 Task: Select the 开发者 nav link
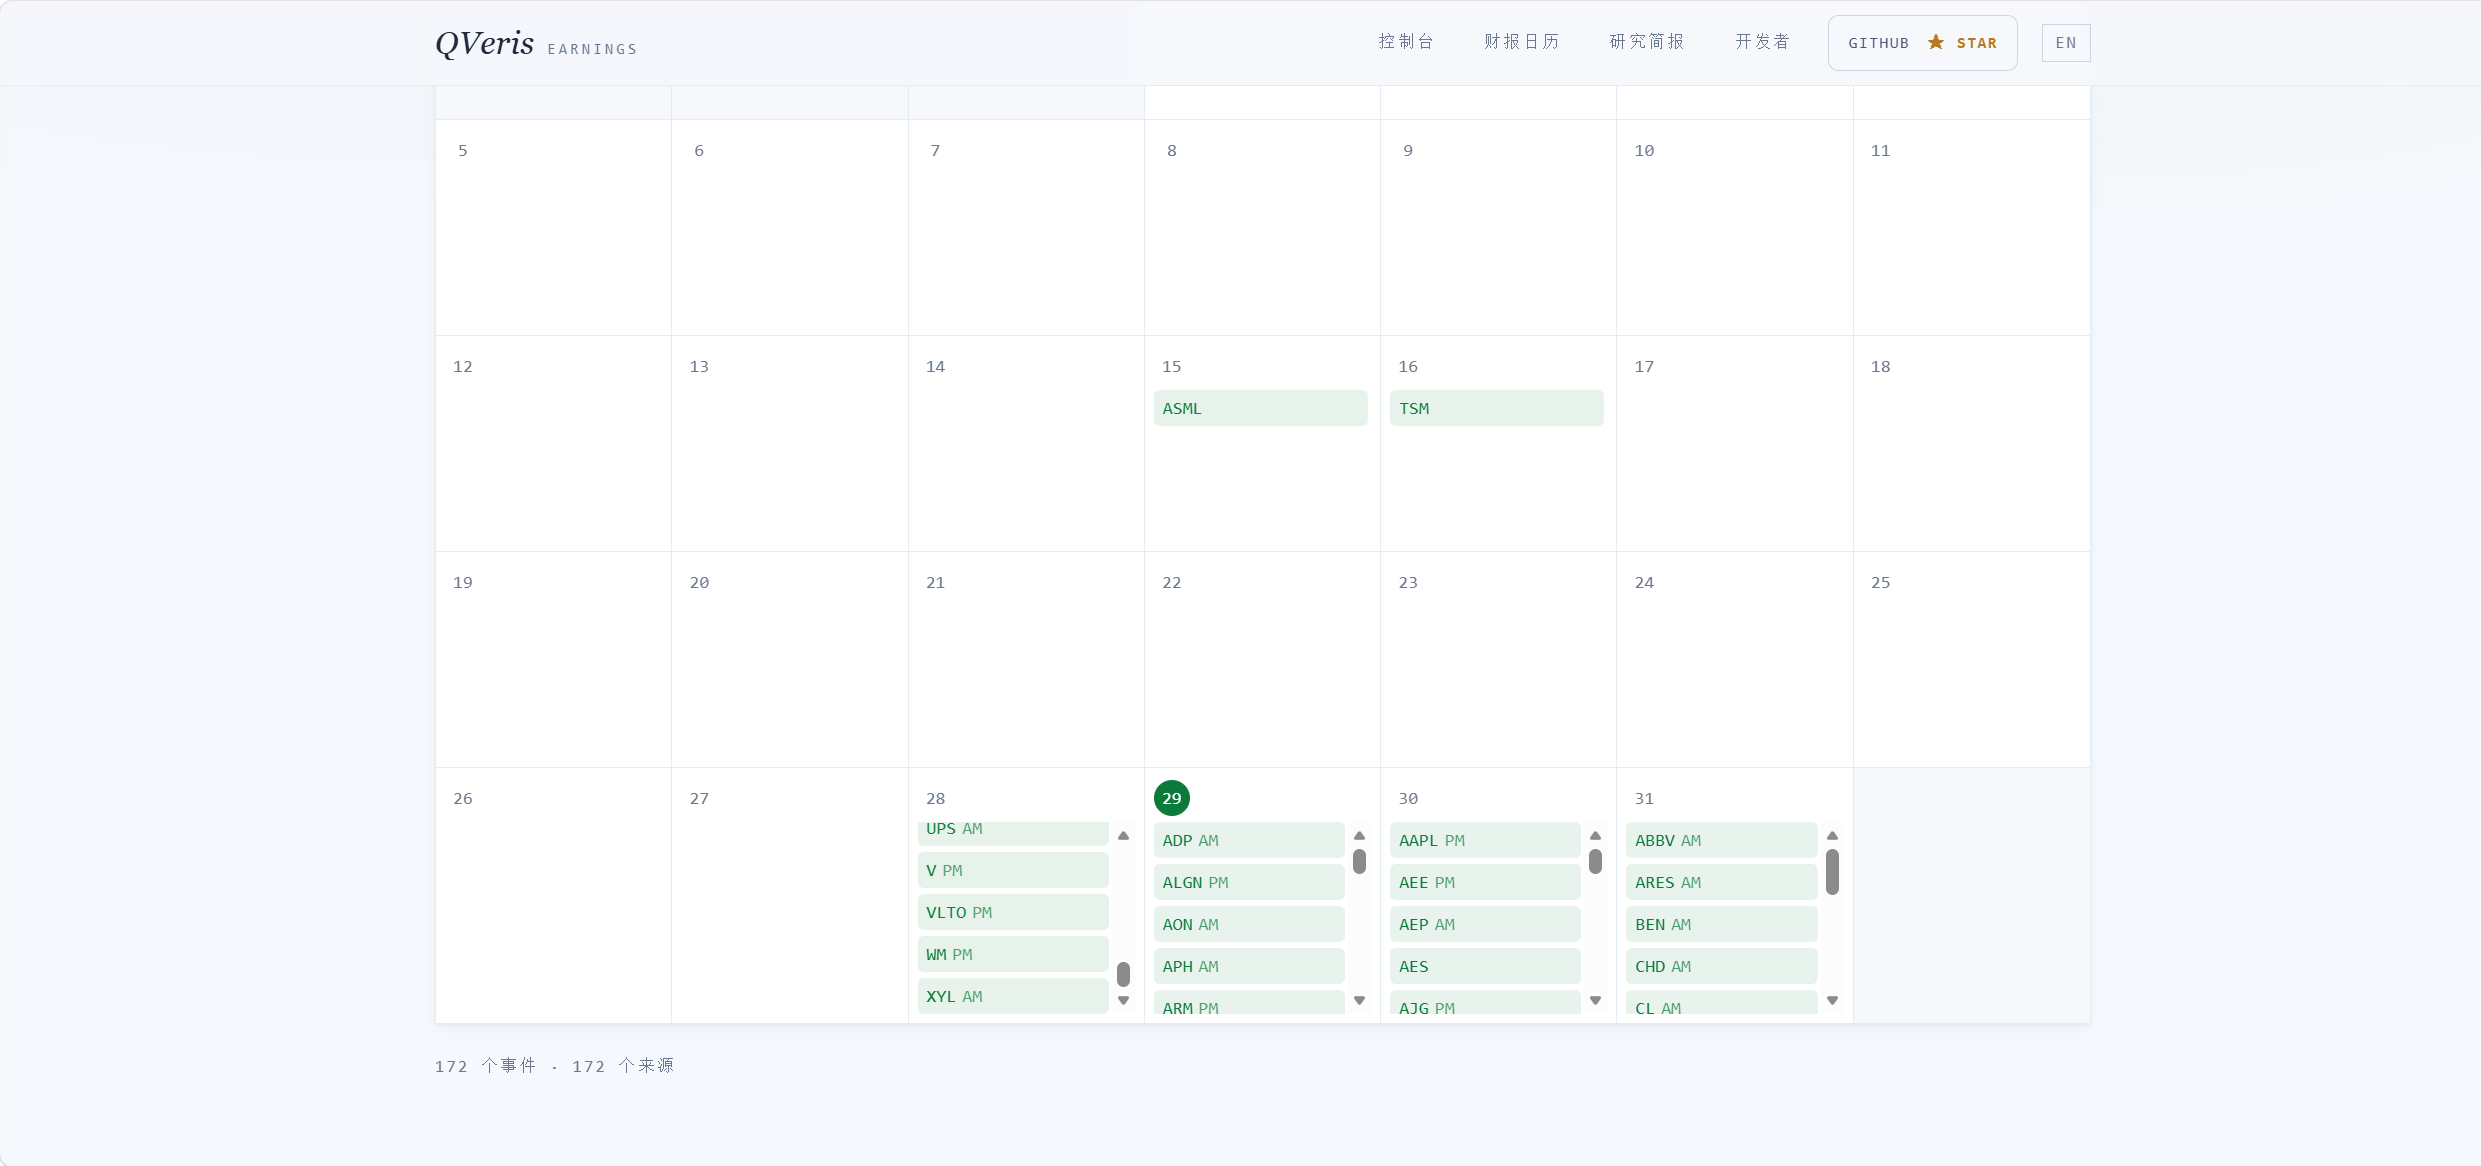(x=1762, y=42)
